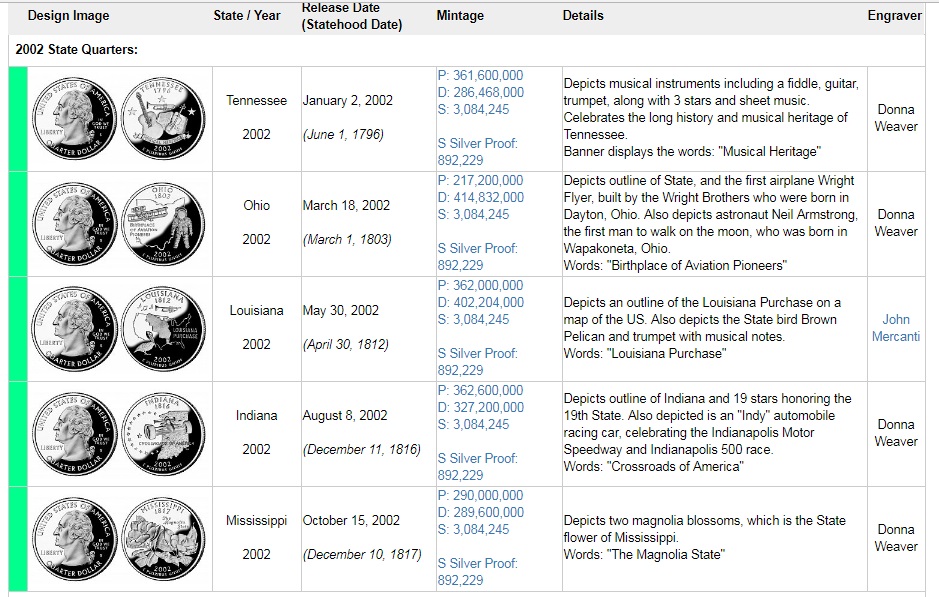Click Indiana D mintage 327,200,000
The width and height of the screenshot is (939, 597).
[480, 407]
